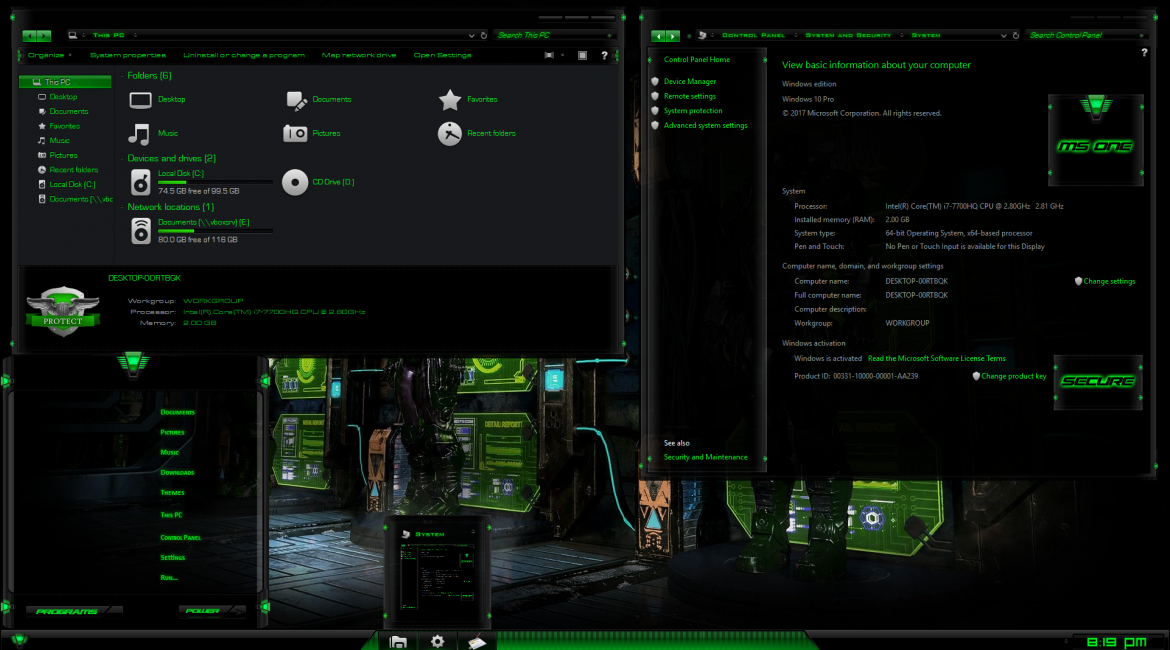Open the System protection link

pyautogui.click(x=692, y=110)
